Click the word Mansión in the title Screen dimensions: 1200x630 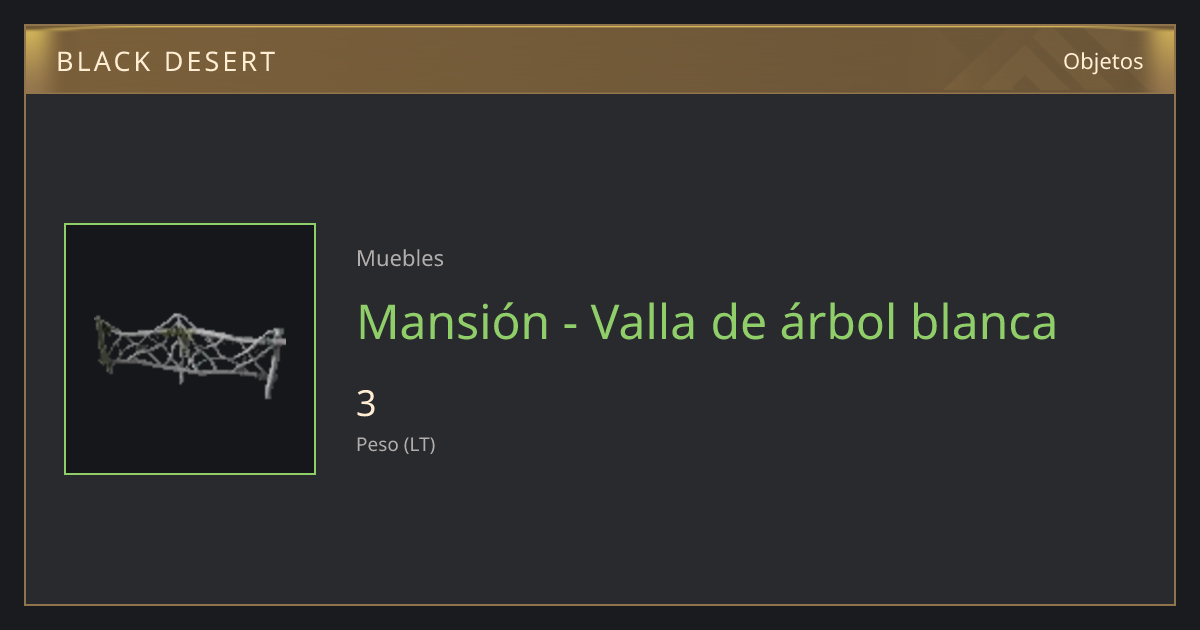tap(453, 322)
